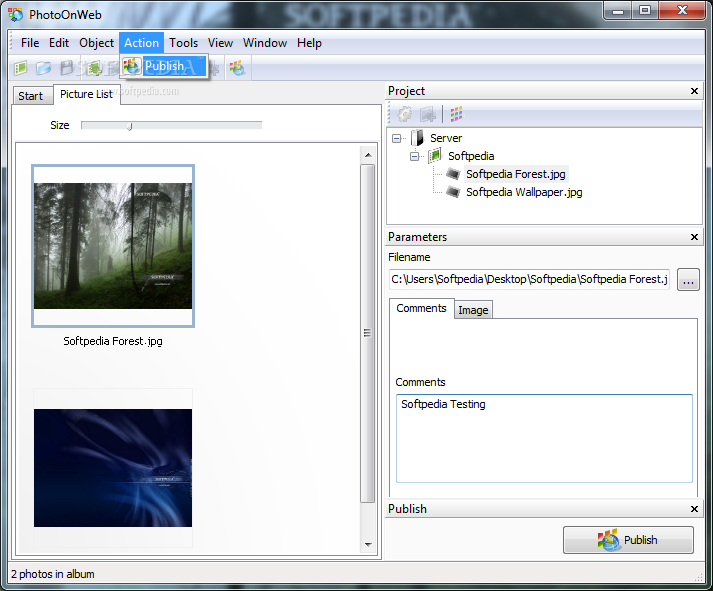Select the Softpedia album label in tree
This screenshot has width=713, height=591.
pyautogui.click(x=471, y=156)
